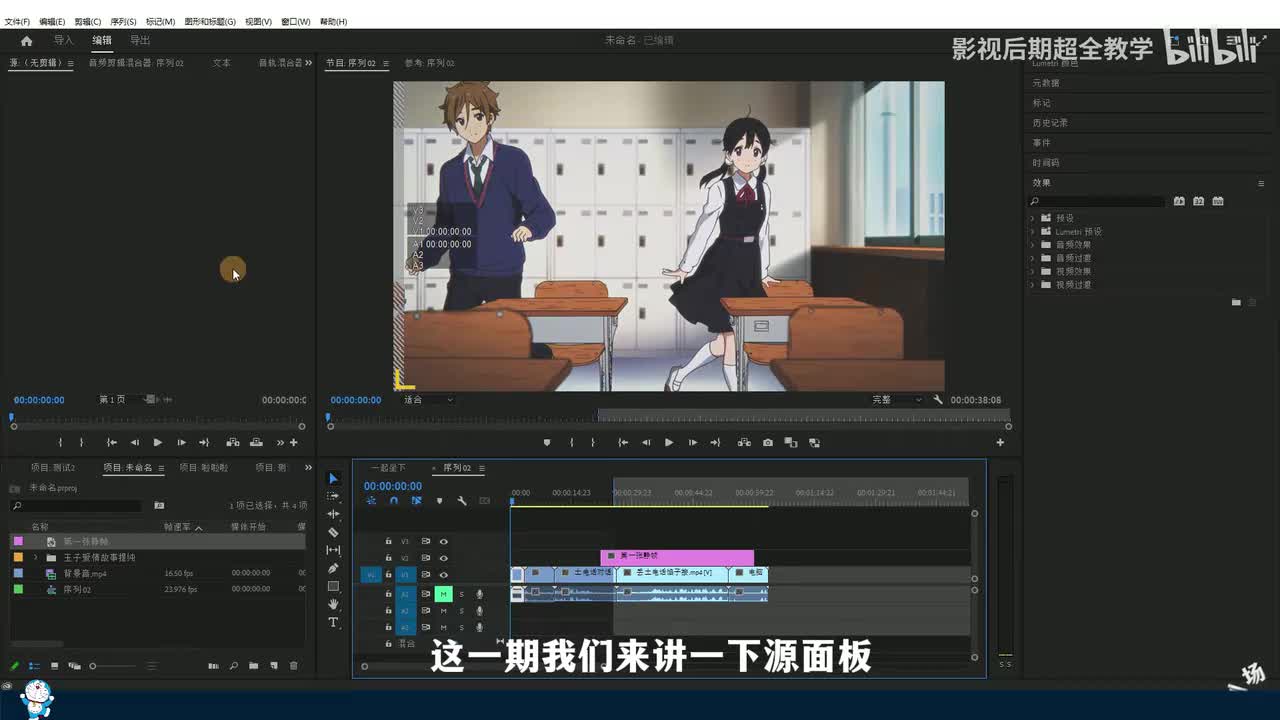
Task: Add marker in timeline header
Action: 439,501
